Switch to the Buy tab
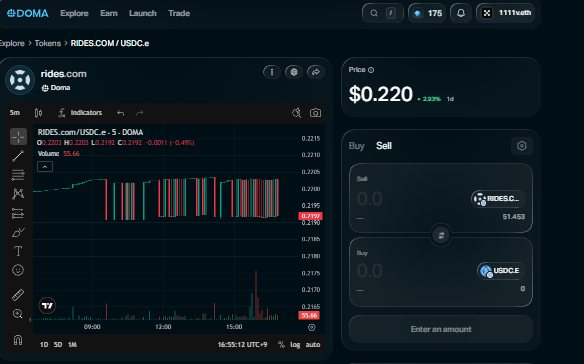Screen dimensions: 584x364 point(356,146)
